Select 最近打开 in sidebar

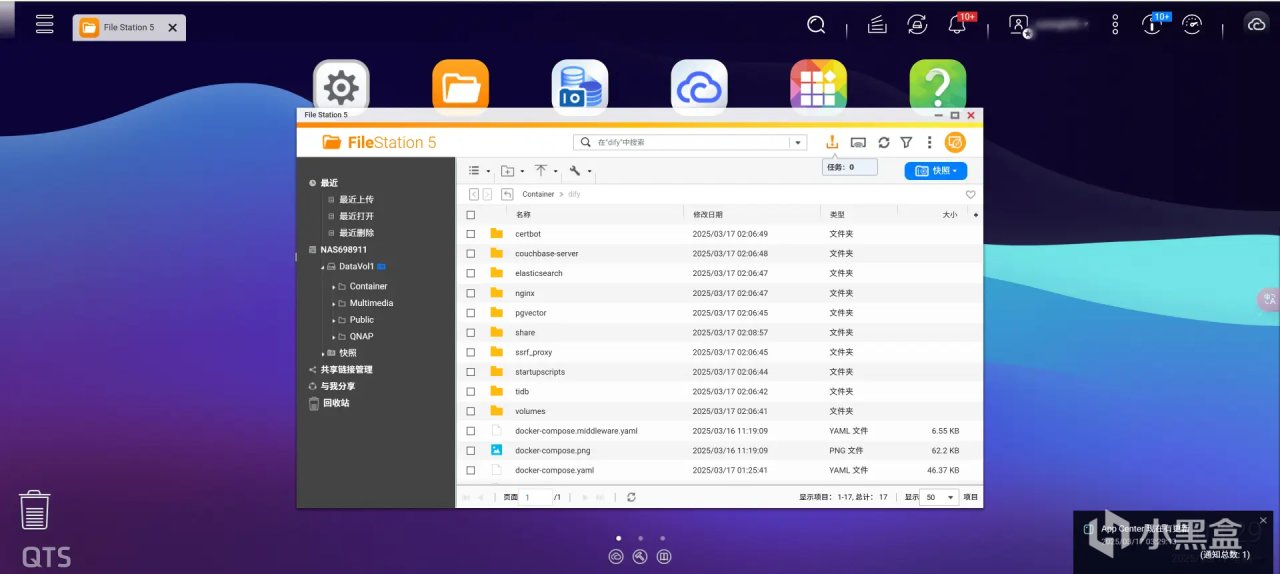356,216
